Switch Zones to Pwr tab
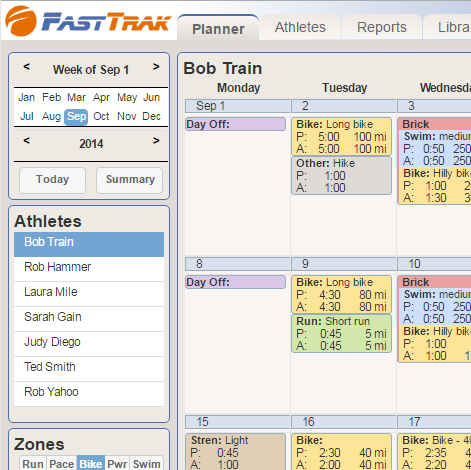The width and height of the screenshot is (471, 470). [x=117, y=463]
